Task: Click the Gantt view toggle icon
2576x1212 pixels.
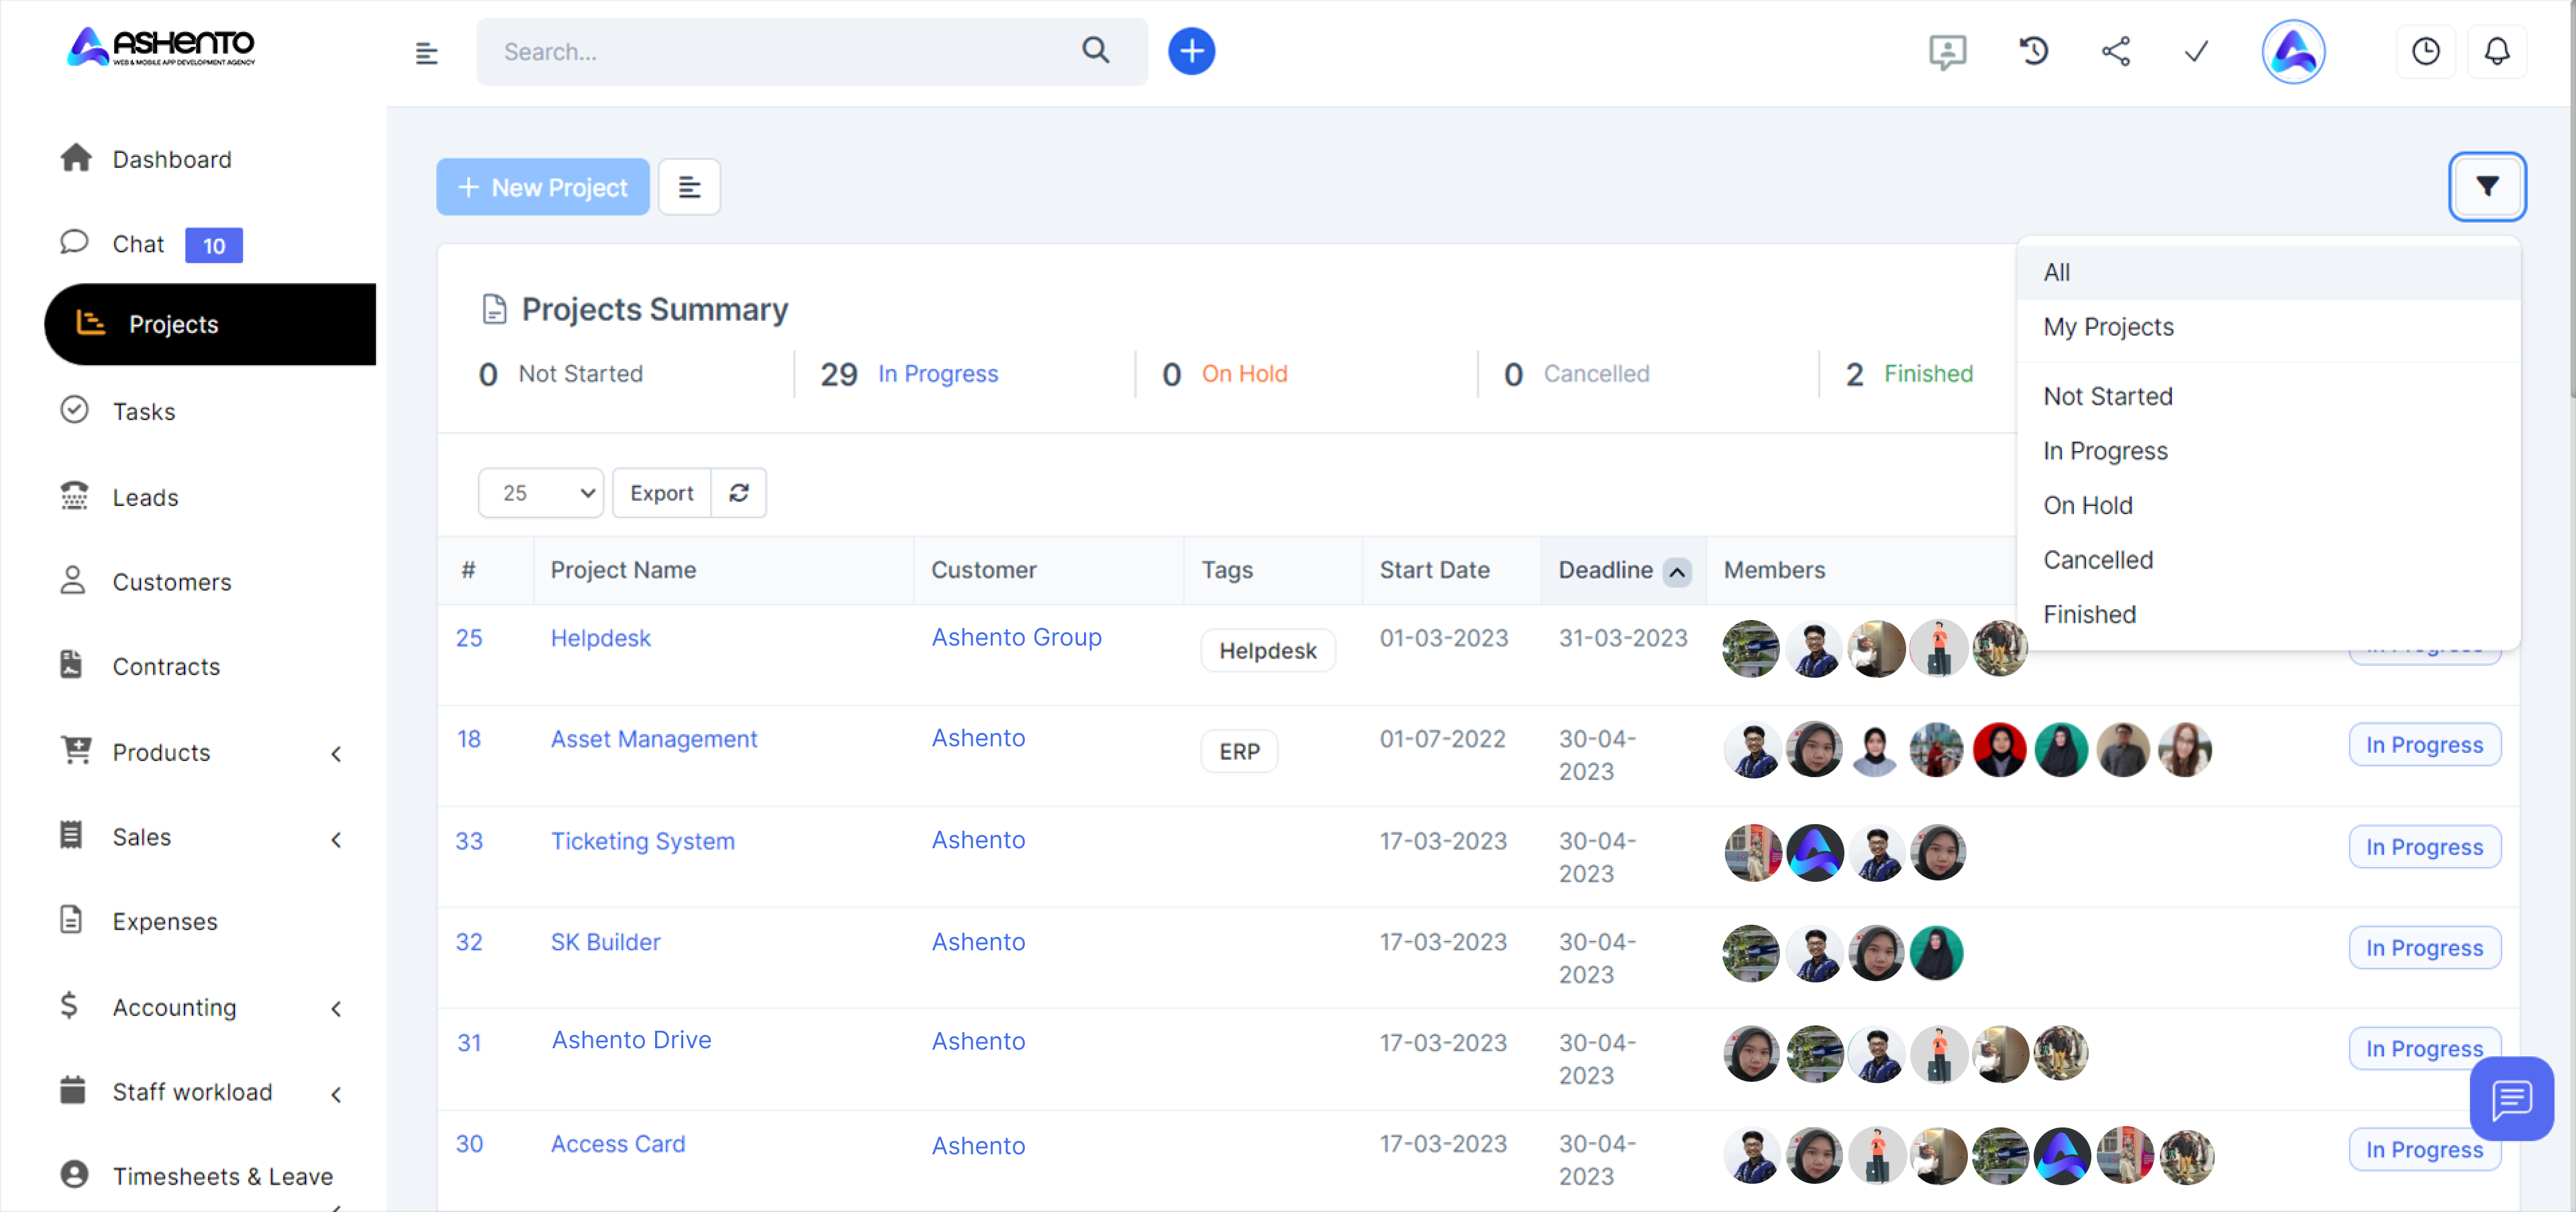Action: (689, 187)
